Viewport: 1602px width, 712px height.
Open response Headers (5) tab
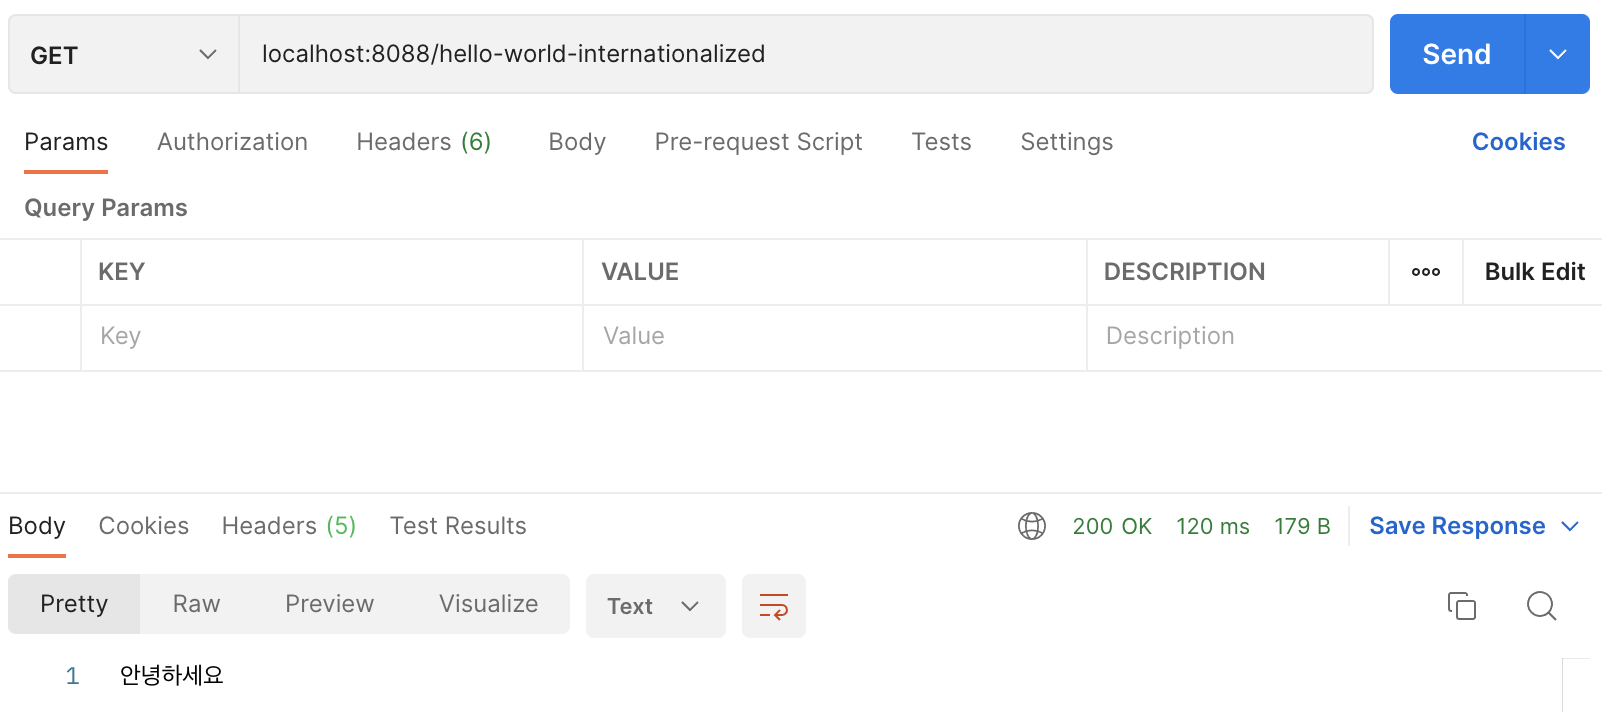[x=289, y=526]
